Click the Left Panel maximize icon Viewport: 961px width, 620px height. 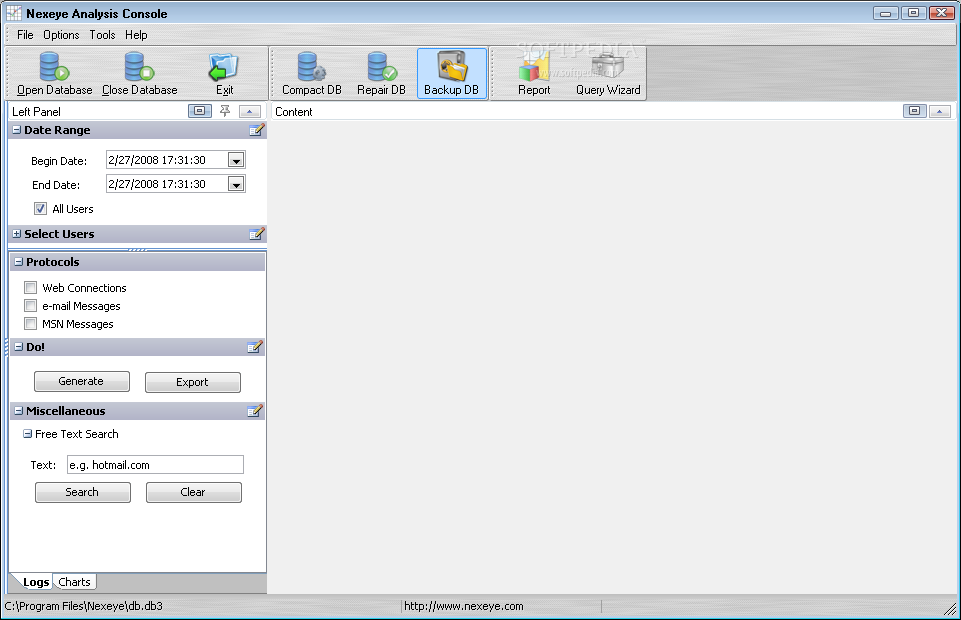[x=199, y=111]
